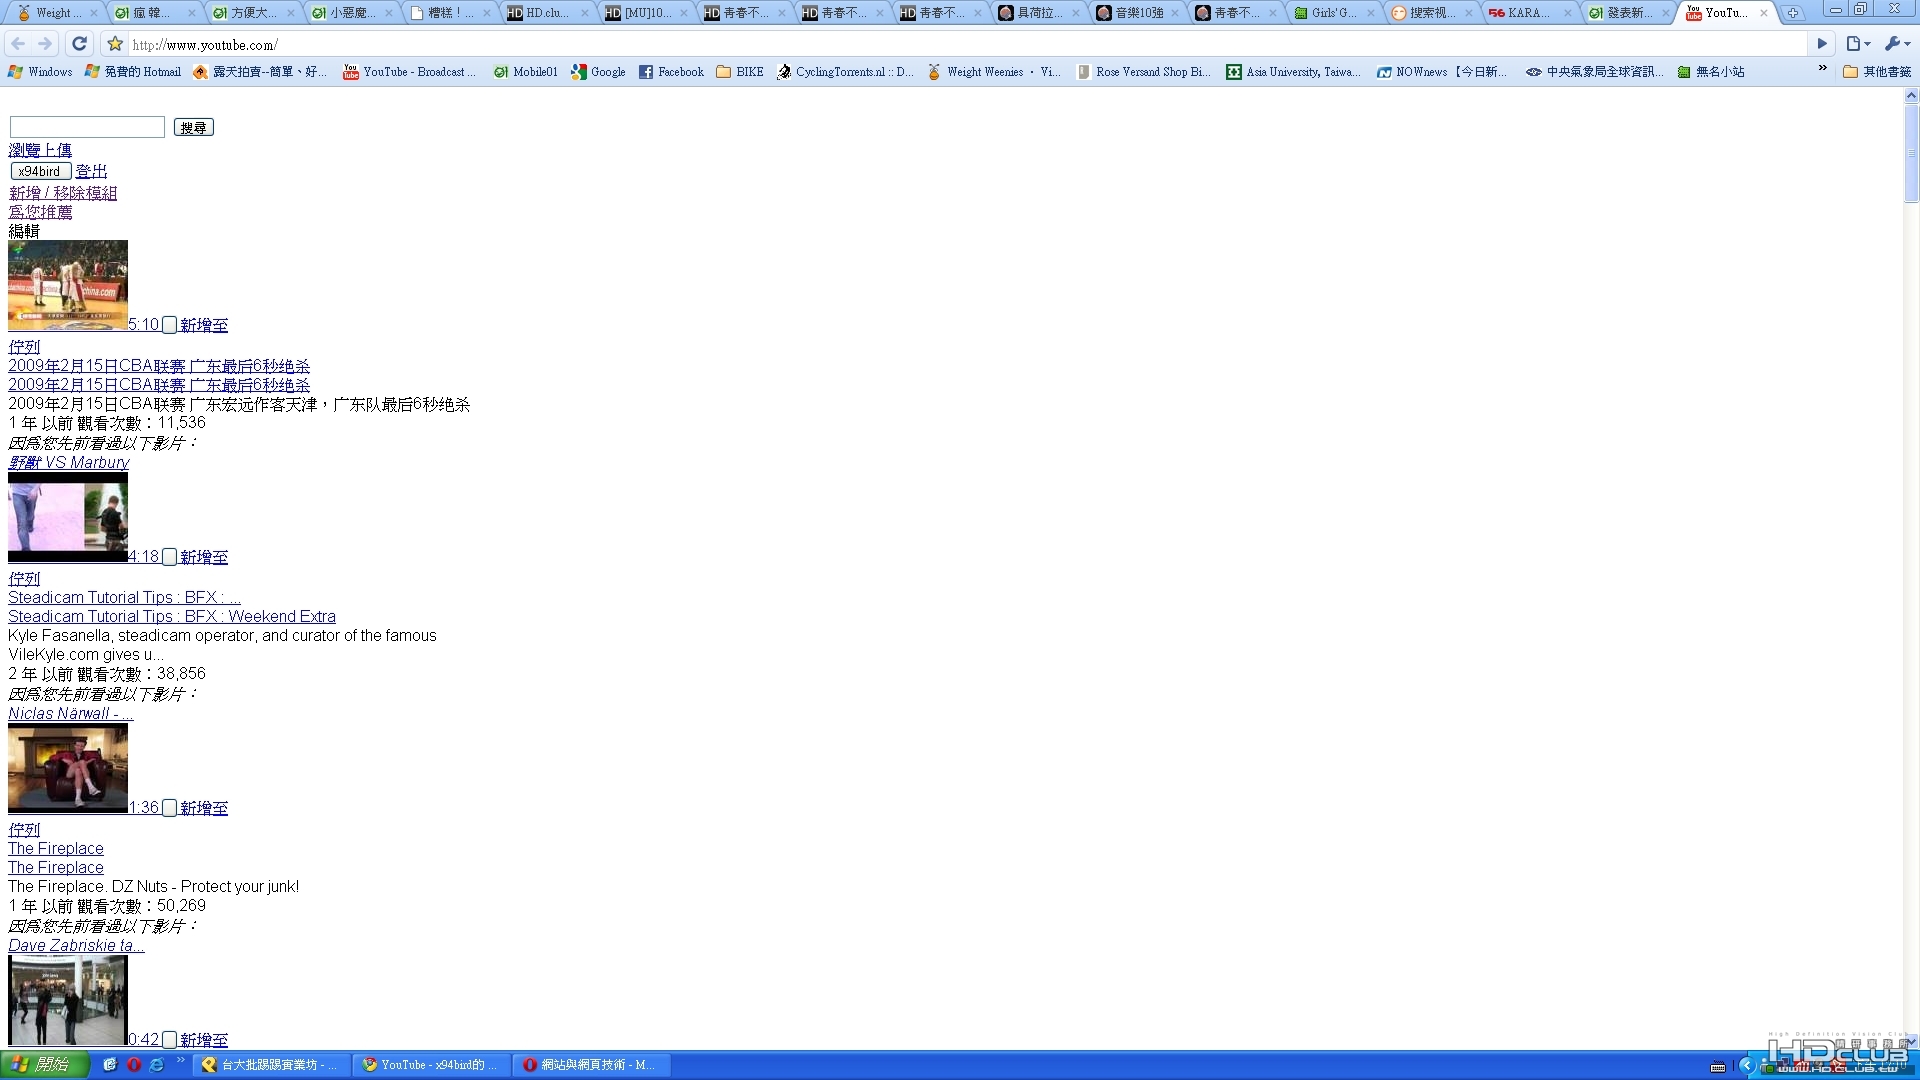Open the Weight Weenies bookmark

[x=994, y=72]
